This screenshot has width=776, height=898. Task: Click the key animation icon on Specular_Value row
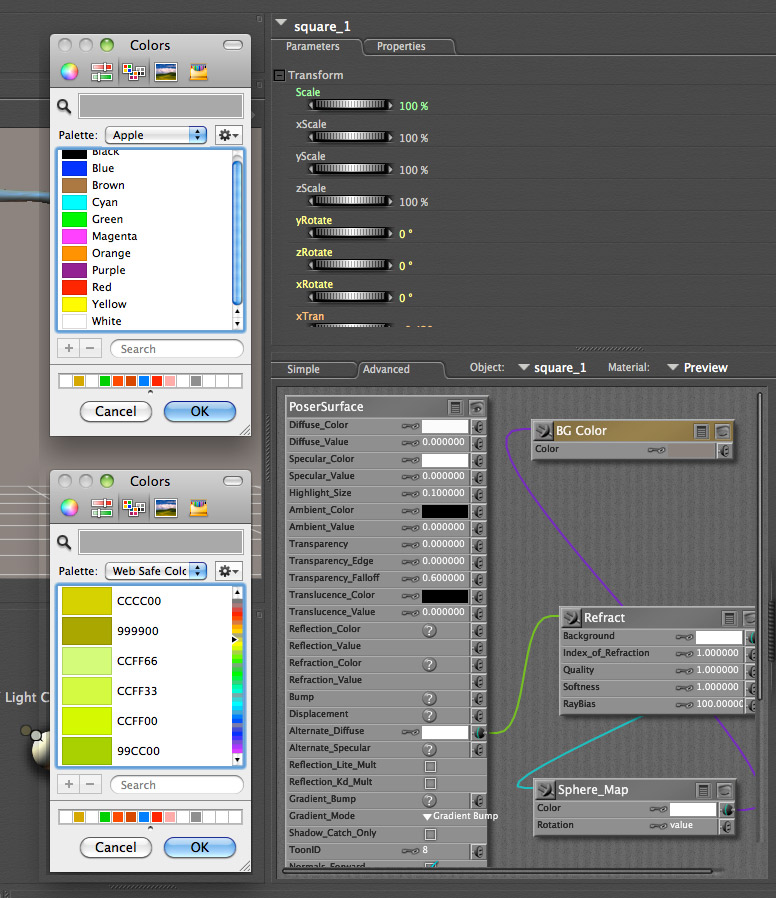tap(410, 476)
